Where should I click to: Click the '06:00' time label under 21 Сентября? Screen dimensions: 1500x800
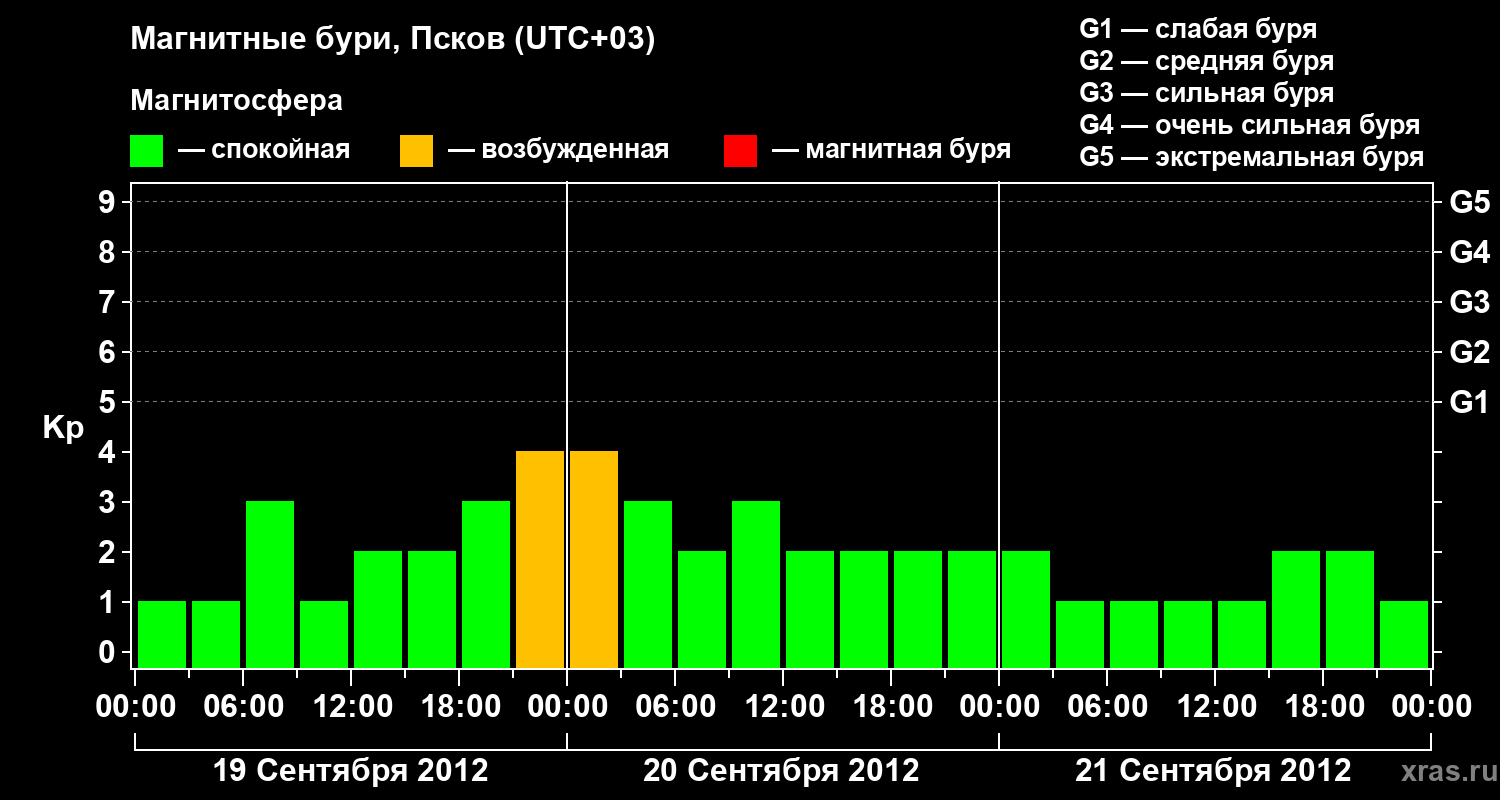click(x=1108, y=707)
